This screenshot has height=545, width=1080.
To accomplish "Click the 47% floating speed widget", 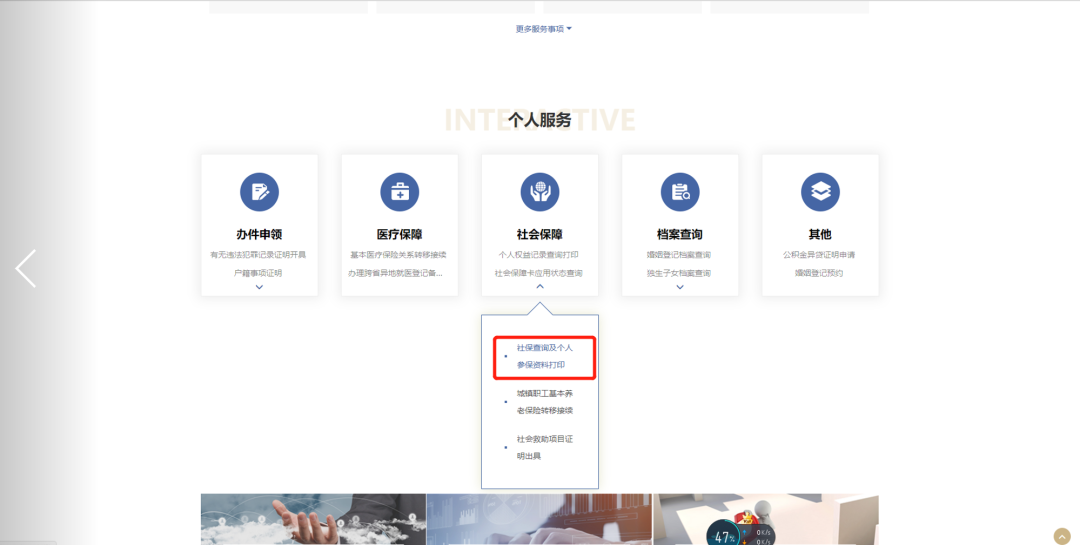I will pyautogui.click(x=742, y=532).
